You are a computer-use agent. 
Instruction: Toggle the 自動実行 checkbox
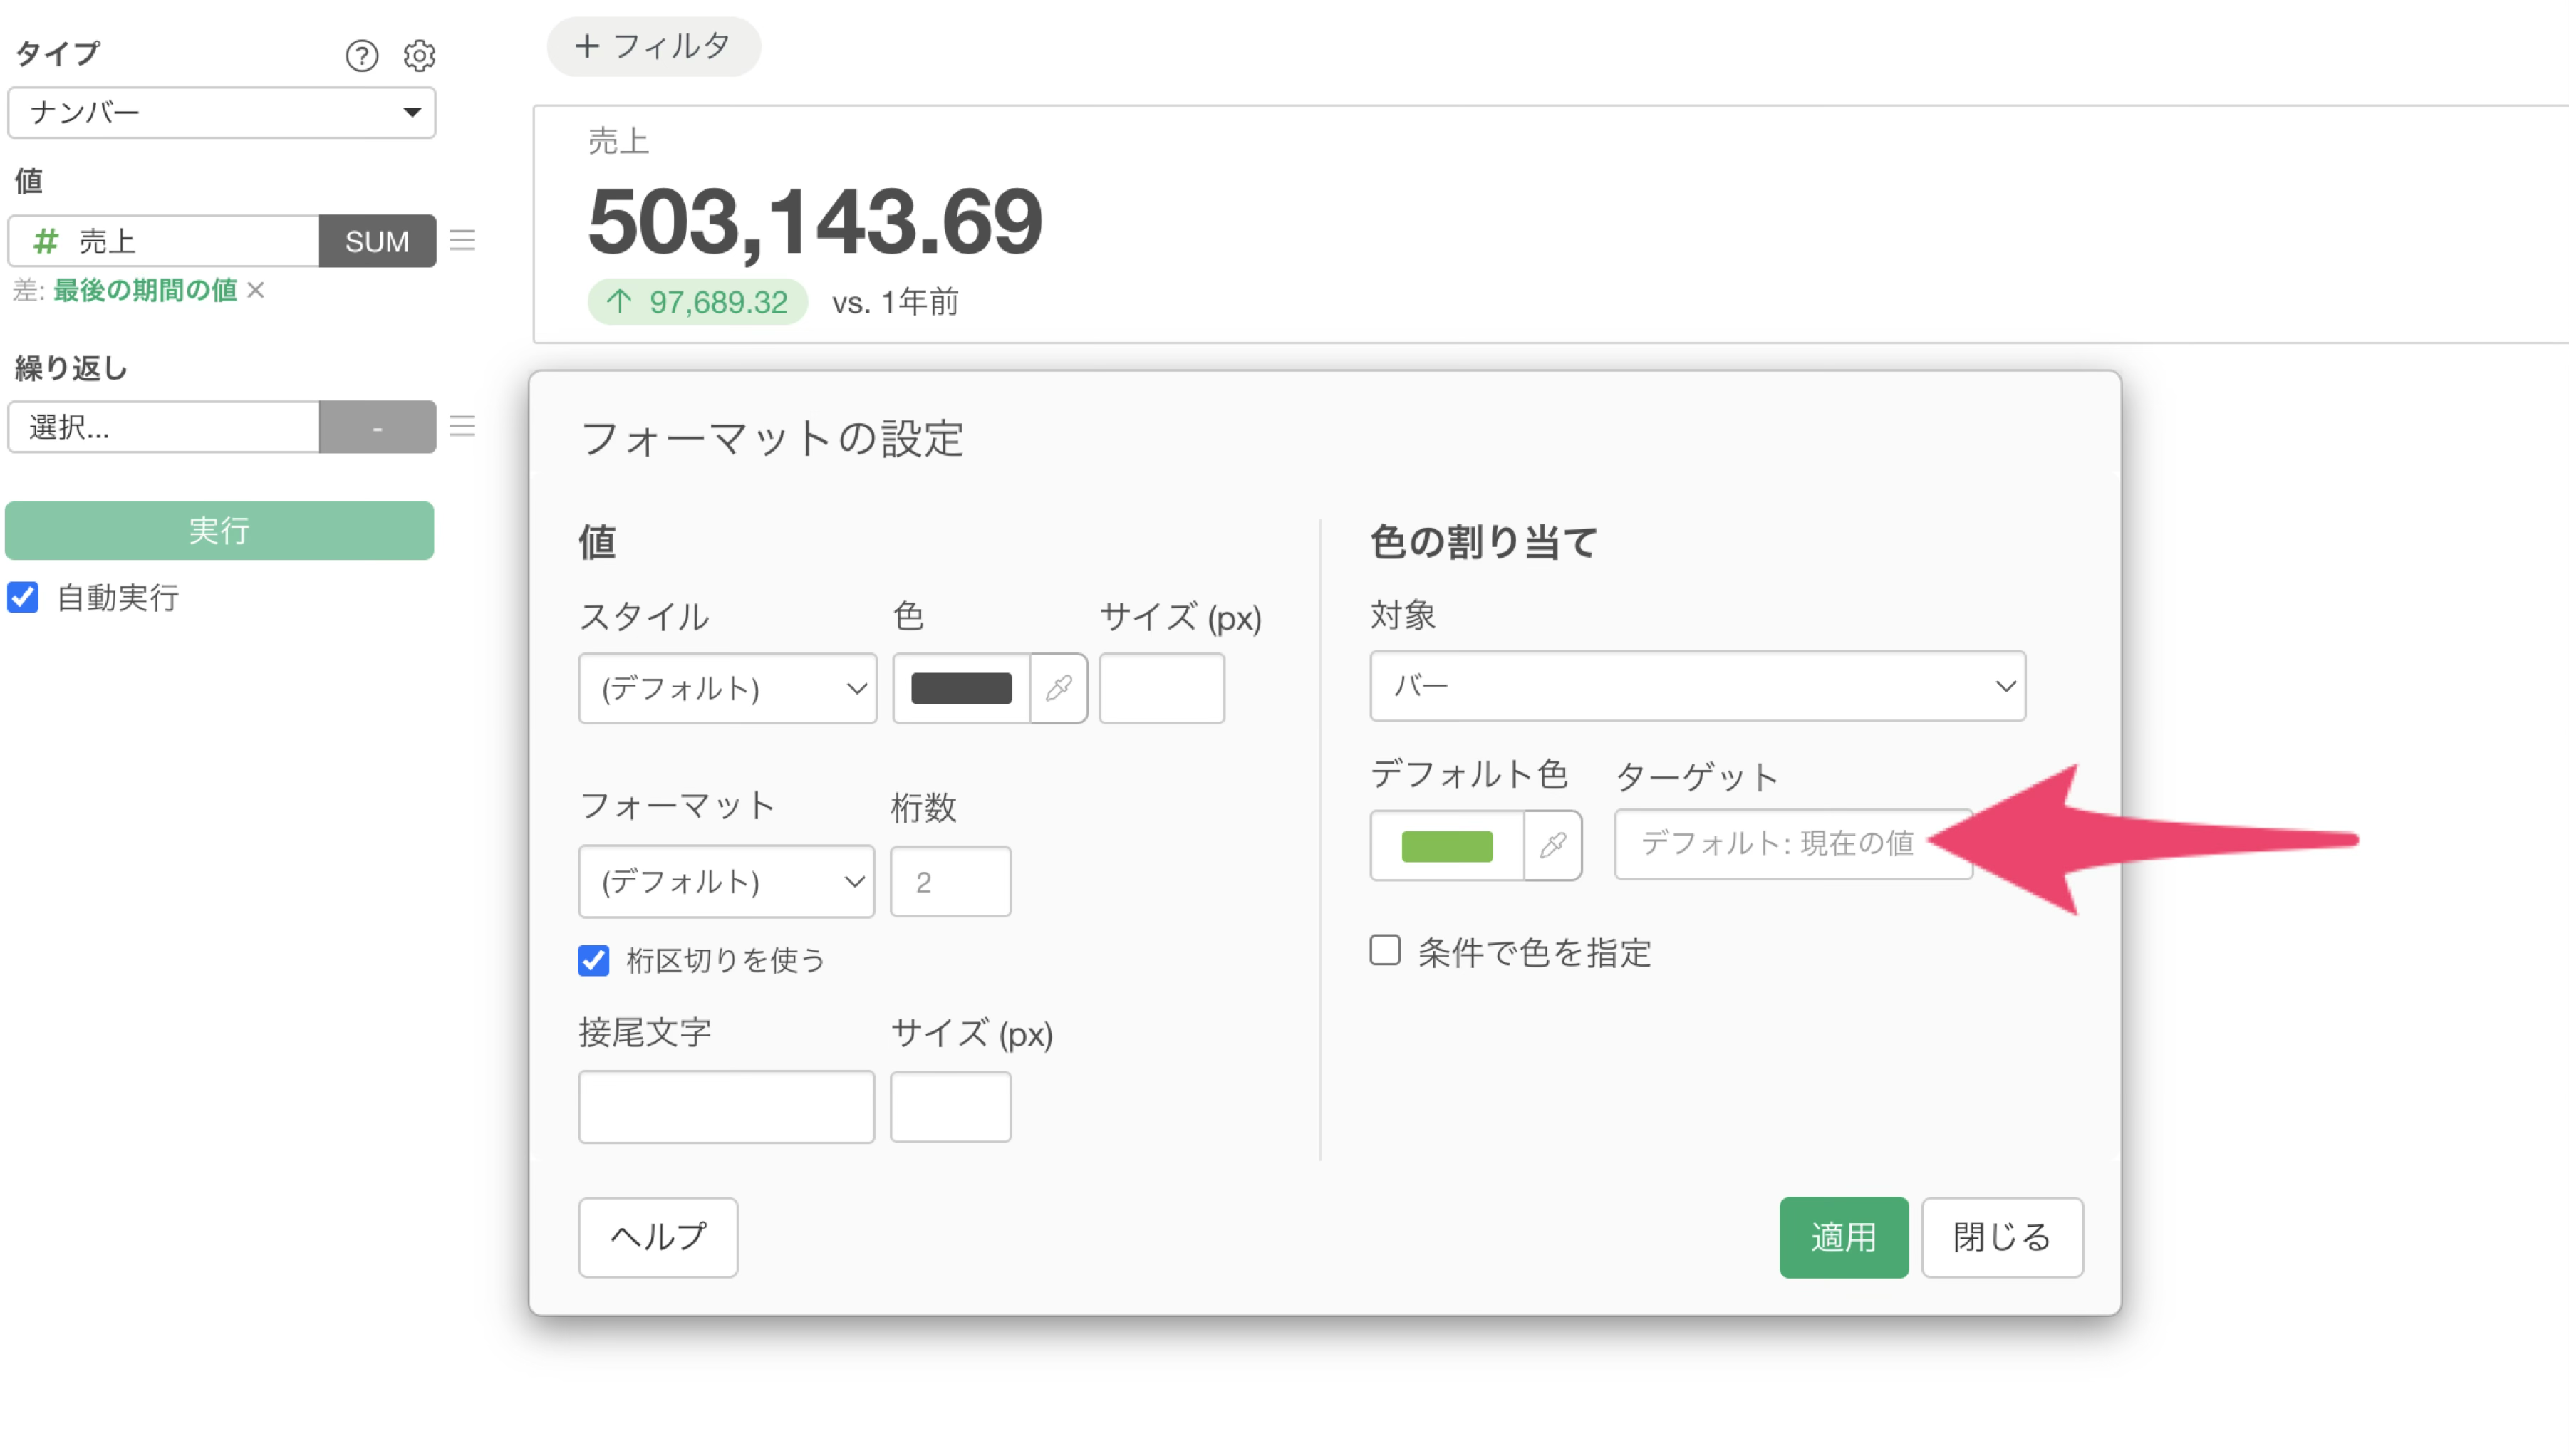[23, 597]
